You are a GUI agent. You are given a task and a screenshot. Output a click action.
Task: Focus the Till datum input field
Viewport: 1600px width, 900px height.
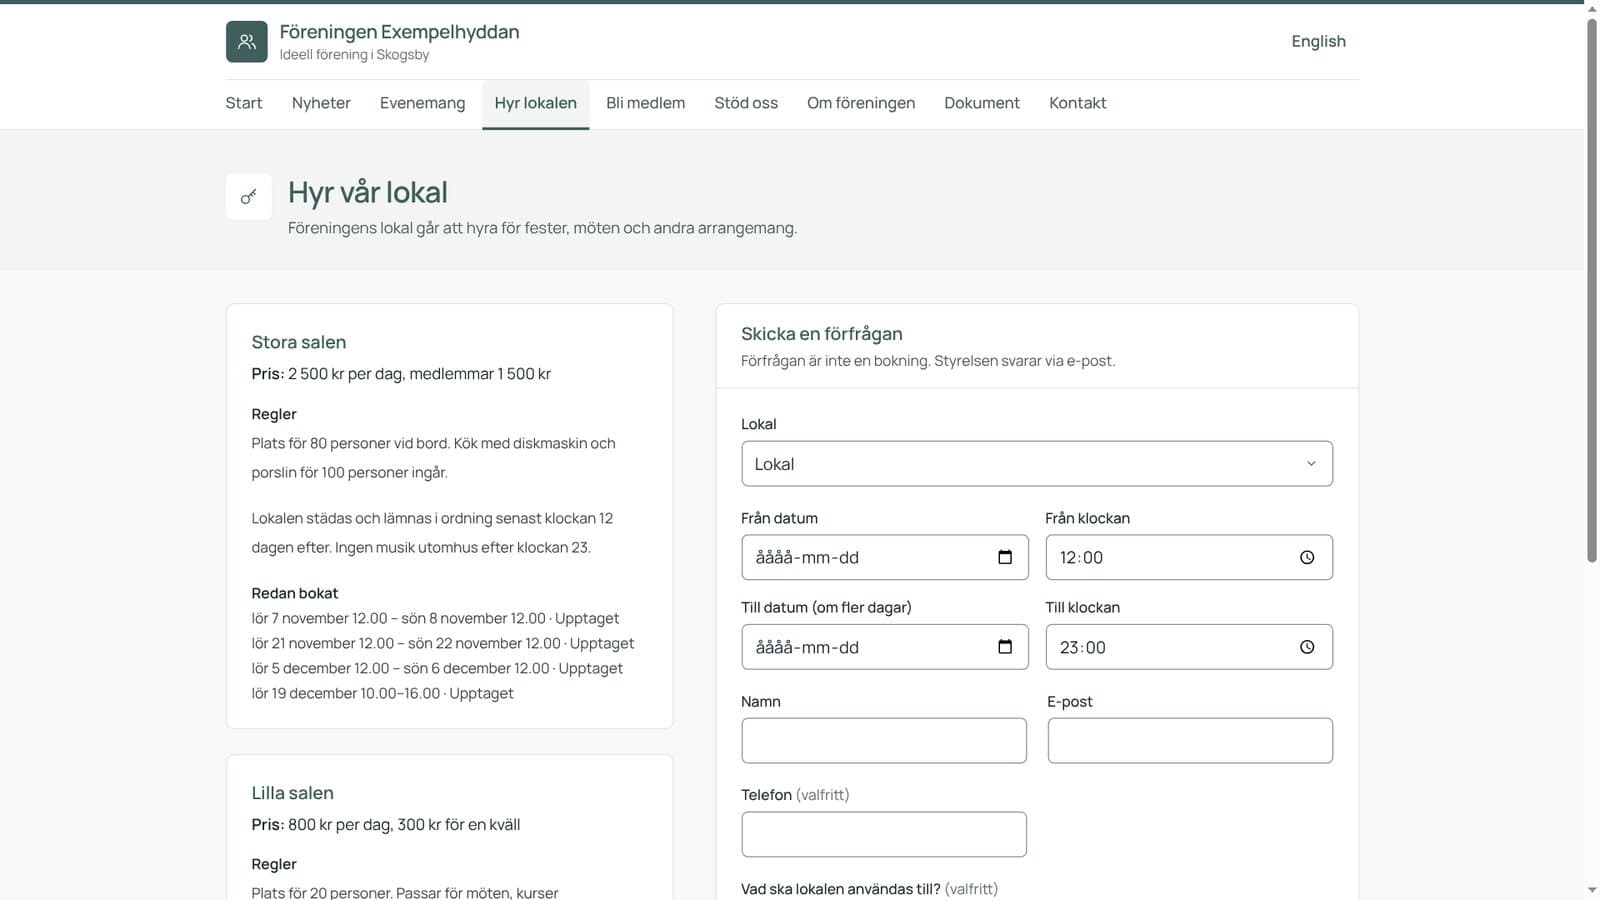coord(884,647)
